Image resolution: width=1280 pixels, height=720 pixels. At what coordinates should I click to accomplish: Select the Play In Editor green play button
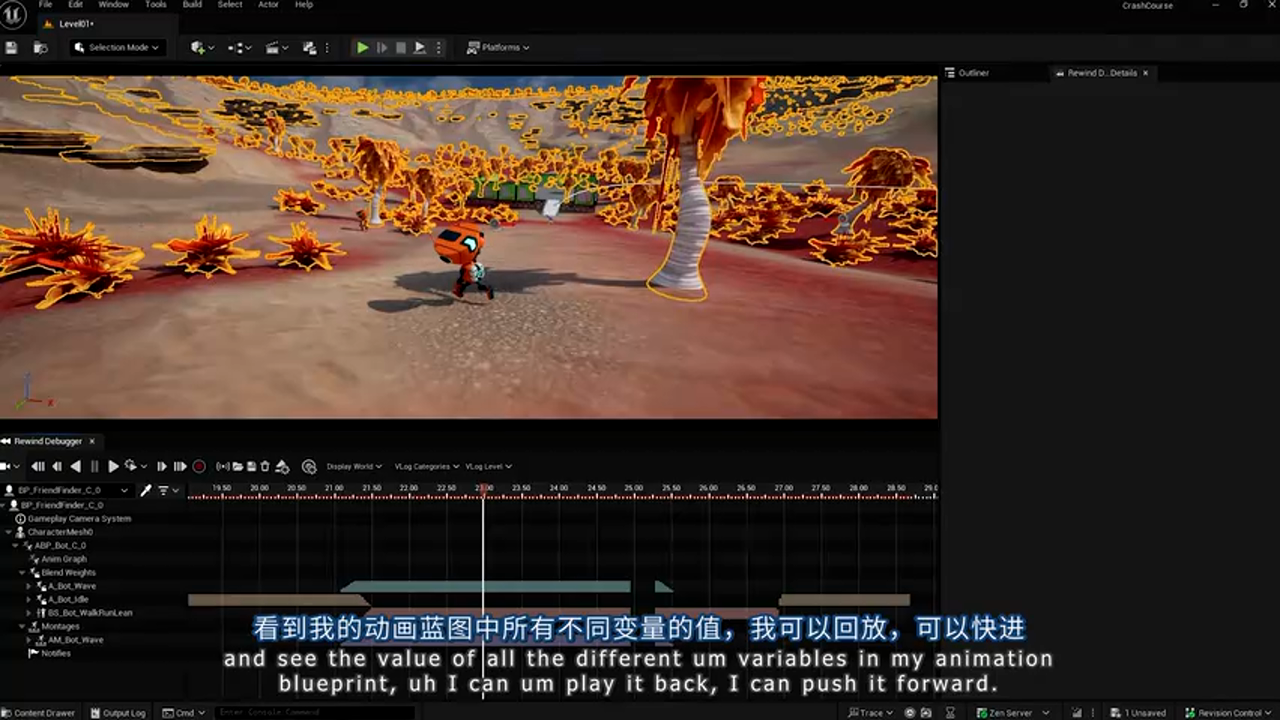pos(362,47)
